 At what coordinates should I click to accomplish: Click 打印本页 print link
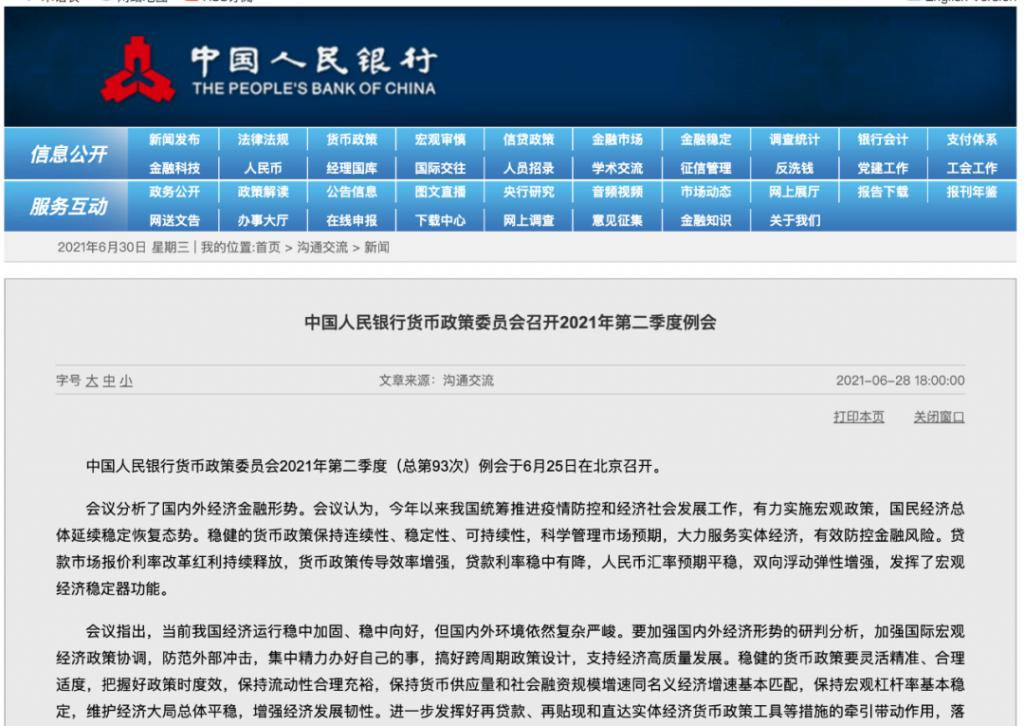point(859,417)
